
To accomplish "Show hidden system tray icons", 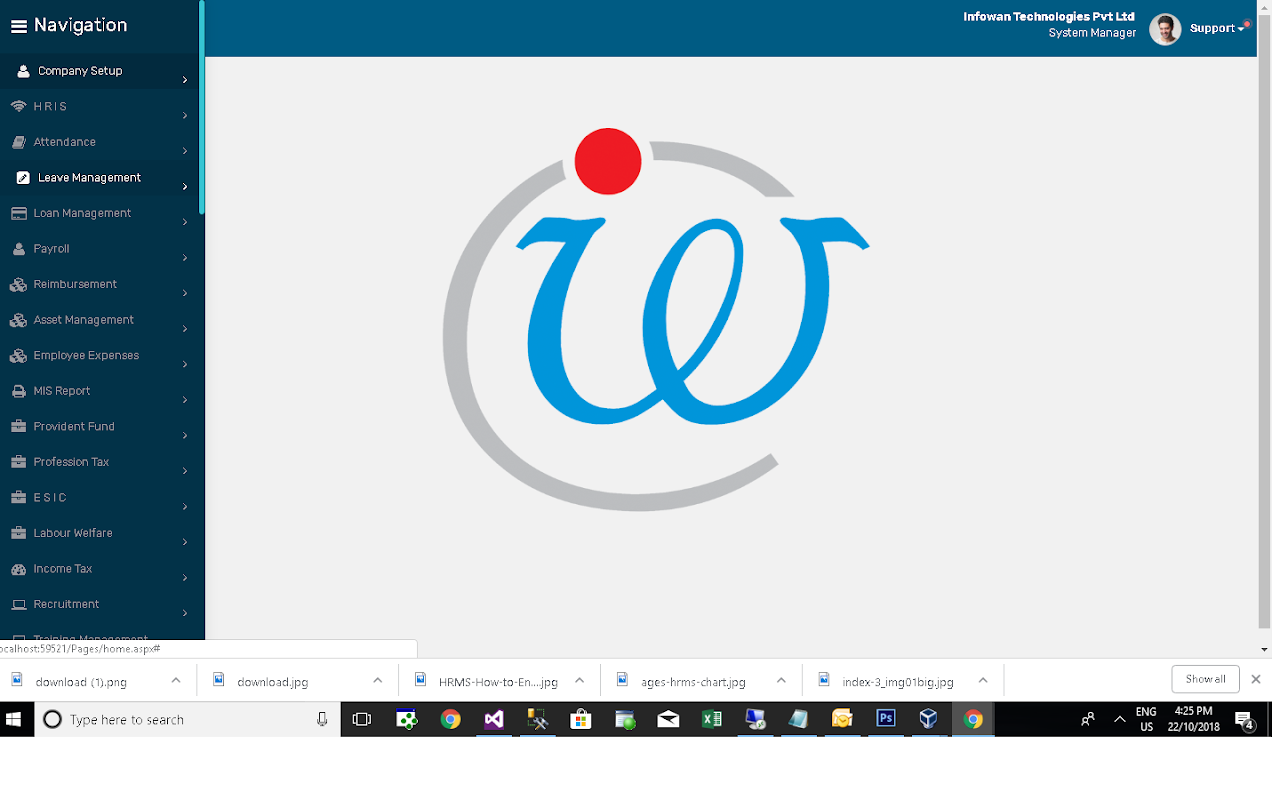I will click(x=1120, y=719).
